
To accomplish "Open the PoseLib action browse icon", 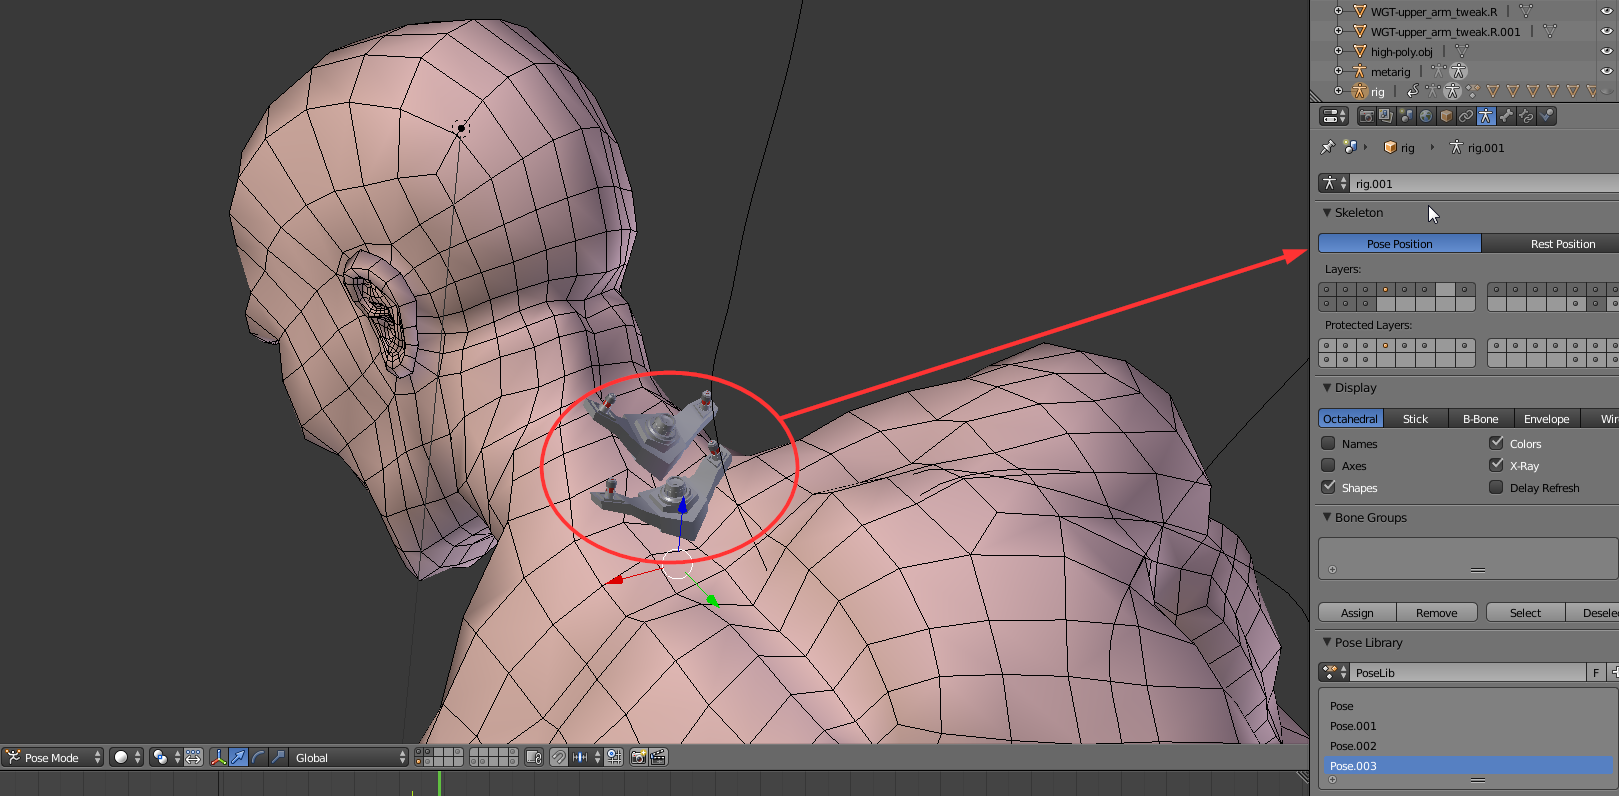I will pos(1334,673).
